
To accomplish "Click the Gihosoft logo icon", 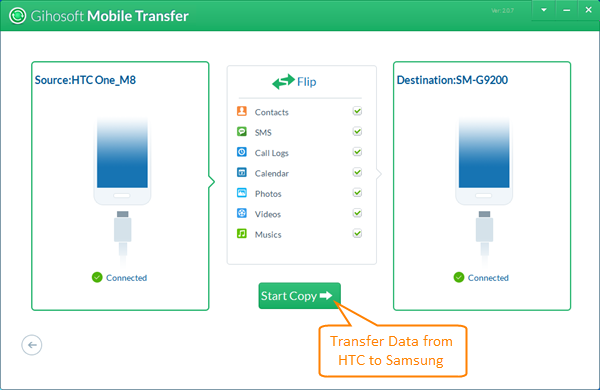I will (x=17, y=16).
